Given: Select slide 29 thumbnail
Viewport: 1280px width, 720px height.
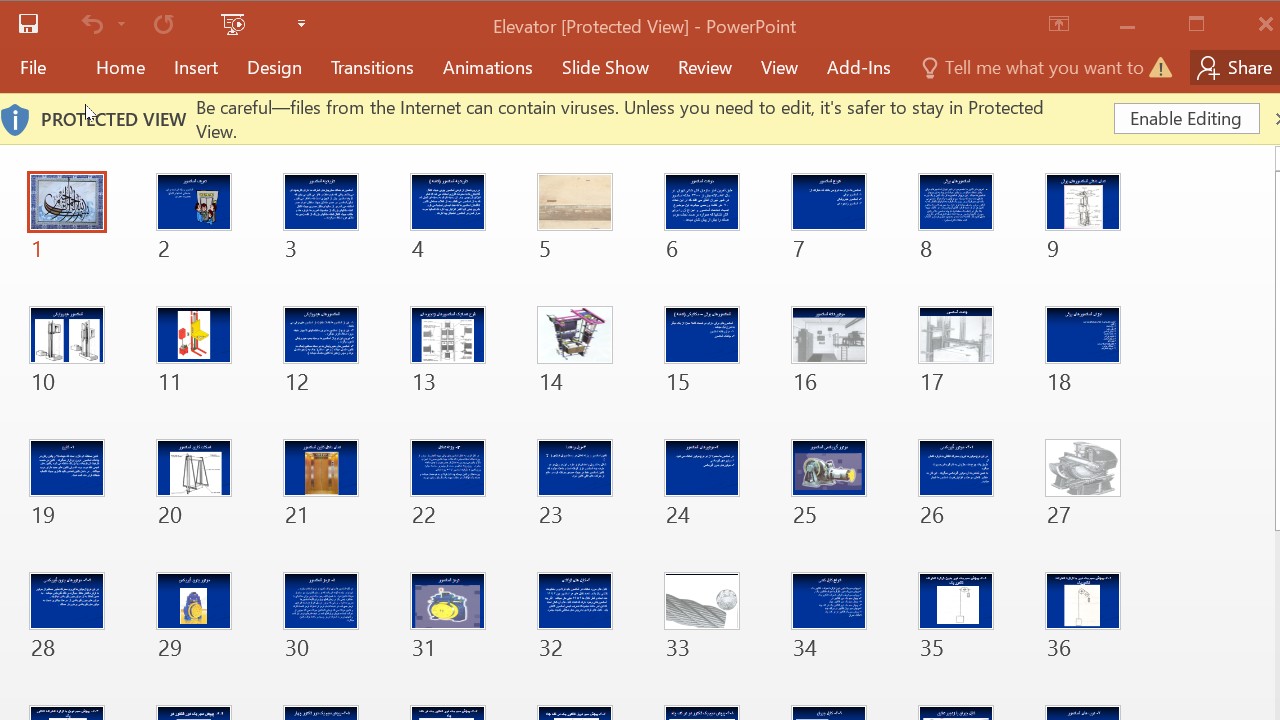Looking at the screenshot, I should pyautogui.click(x=194, y=601).
